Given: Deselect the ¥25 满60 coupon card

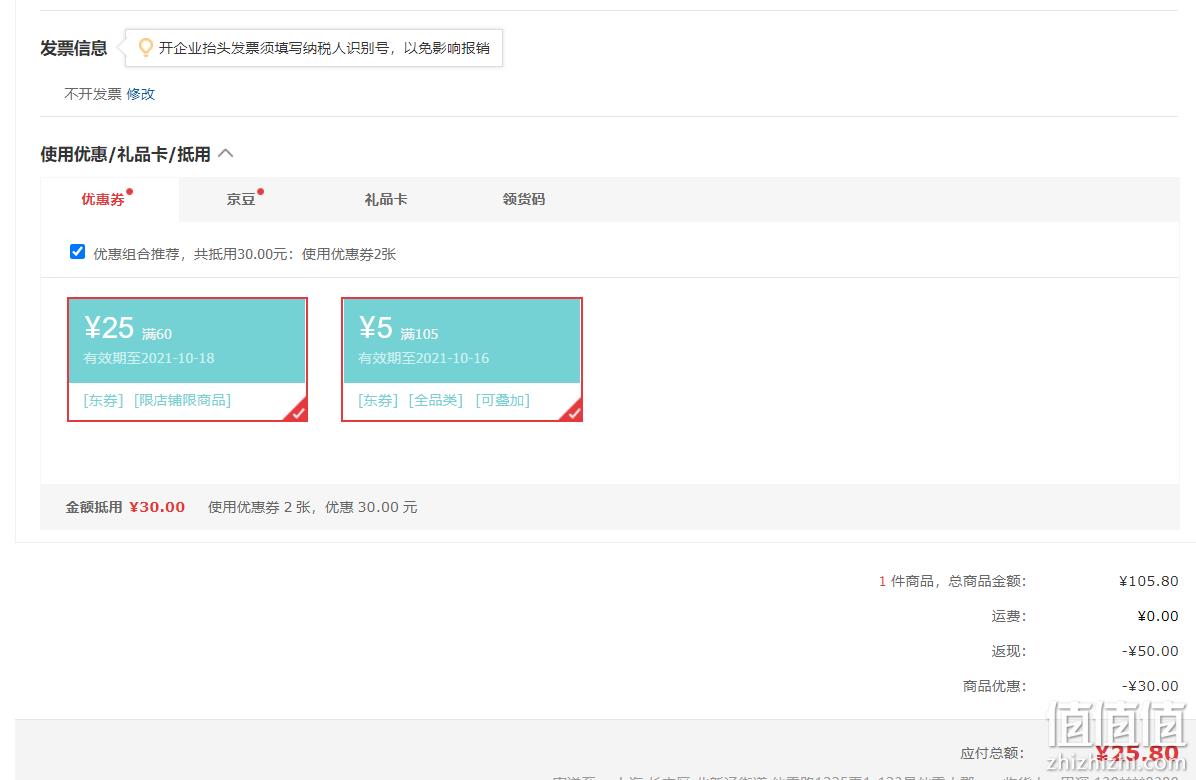Looking at the screenshot, I should pyautogui.click(x=188, y=359).
